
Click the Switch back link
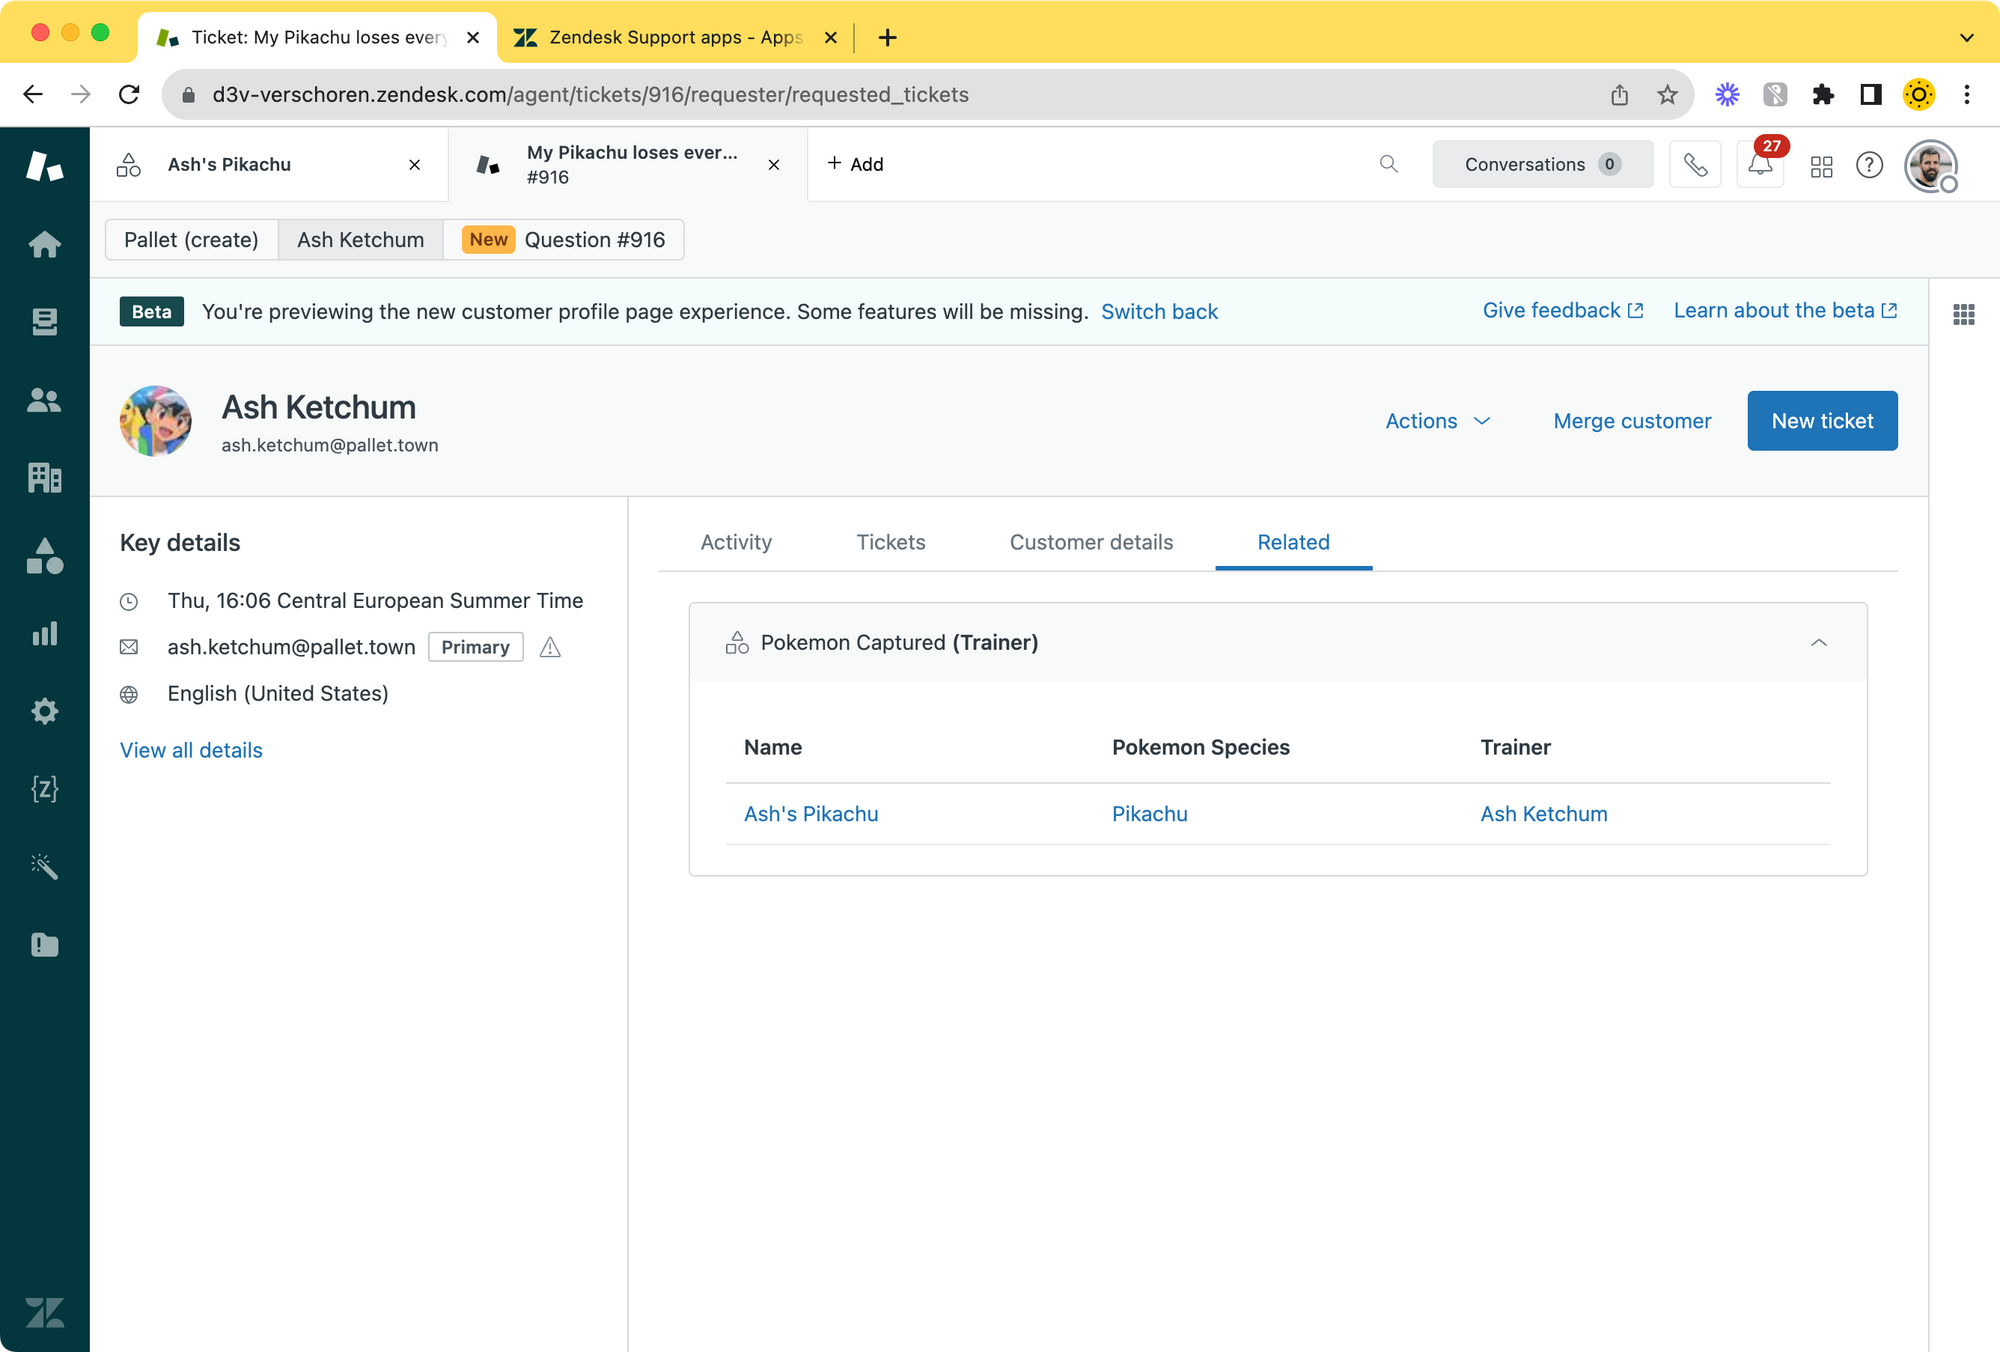(1159, 312)
